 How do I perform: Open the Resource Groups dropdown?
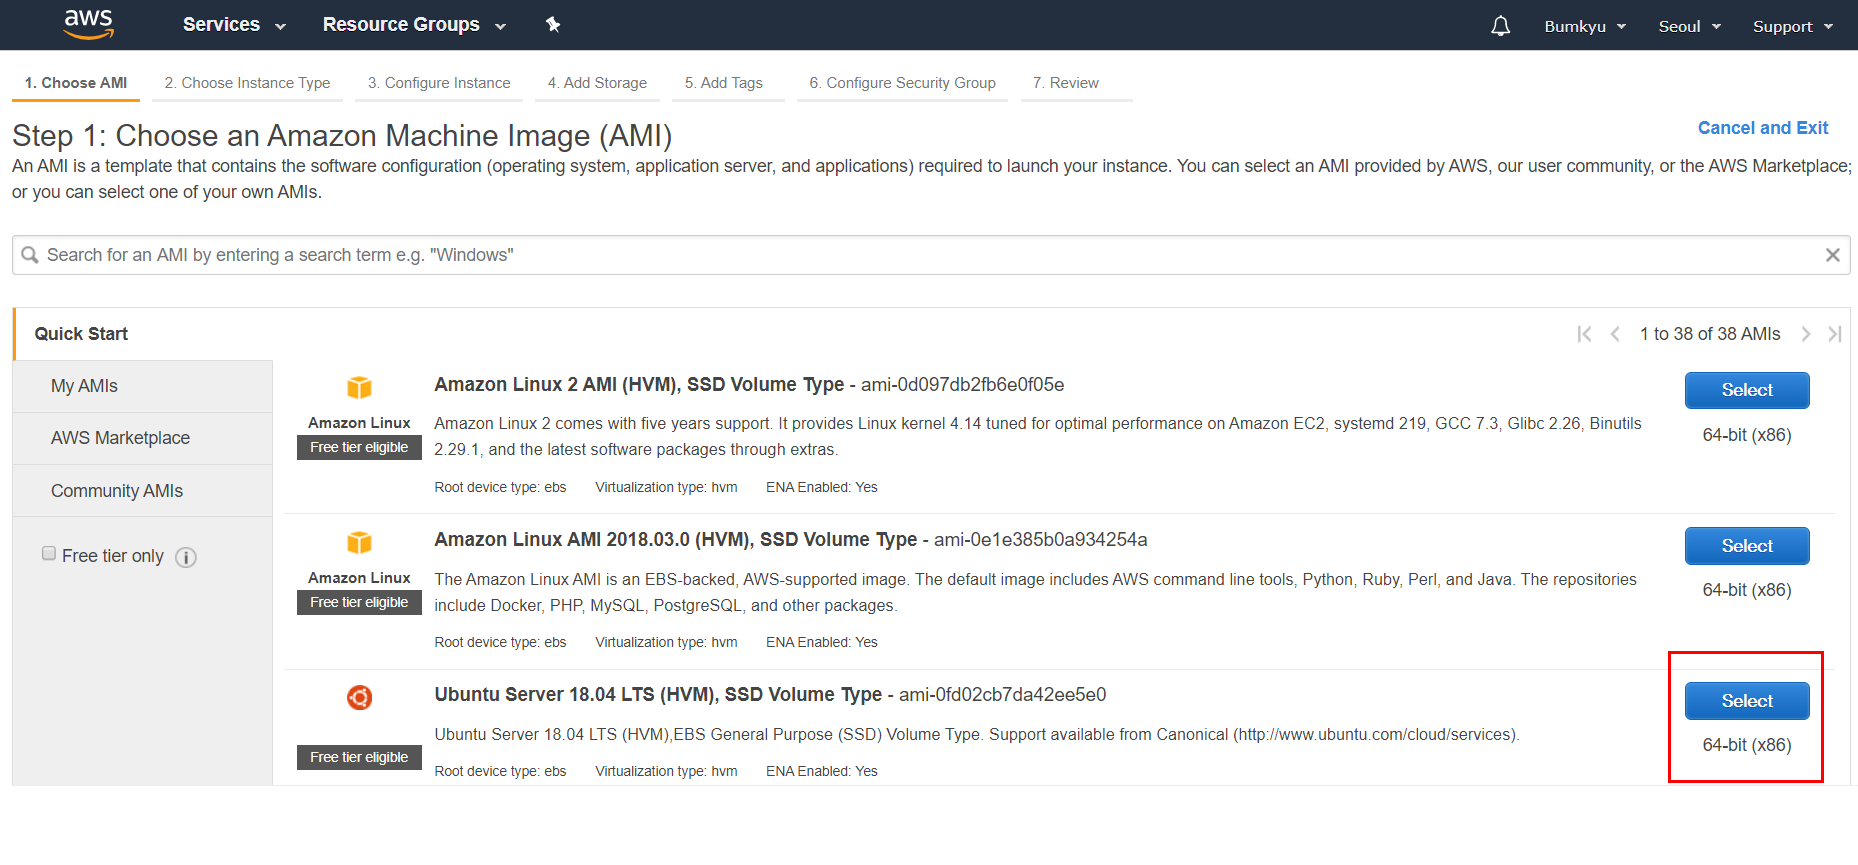click(x=414, y=25)
